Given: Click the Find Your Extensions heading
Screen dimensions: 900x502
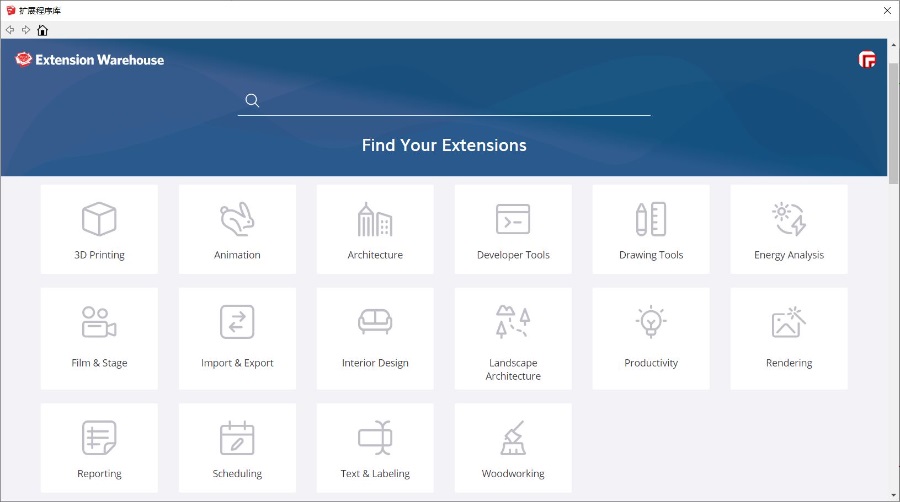Looking at the screenshot, I should 444,145.
